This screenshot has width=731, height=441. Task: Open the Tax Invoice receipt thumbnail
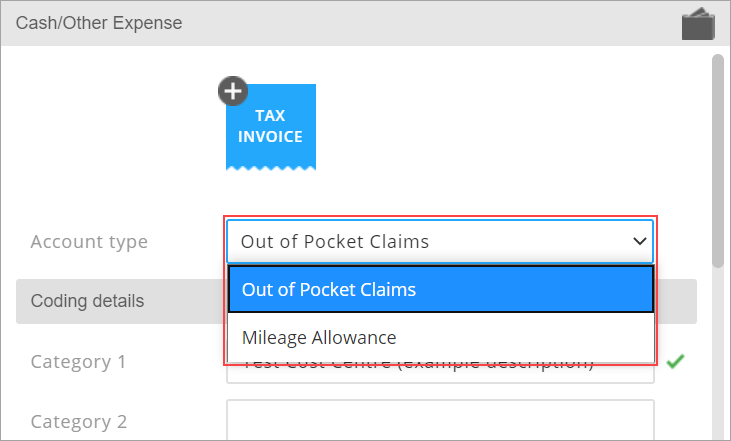[271, 127]
